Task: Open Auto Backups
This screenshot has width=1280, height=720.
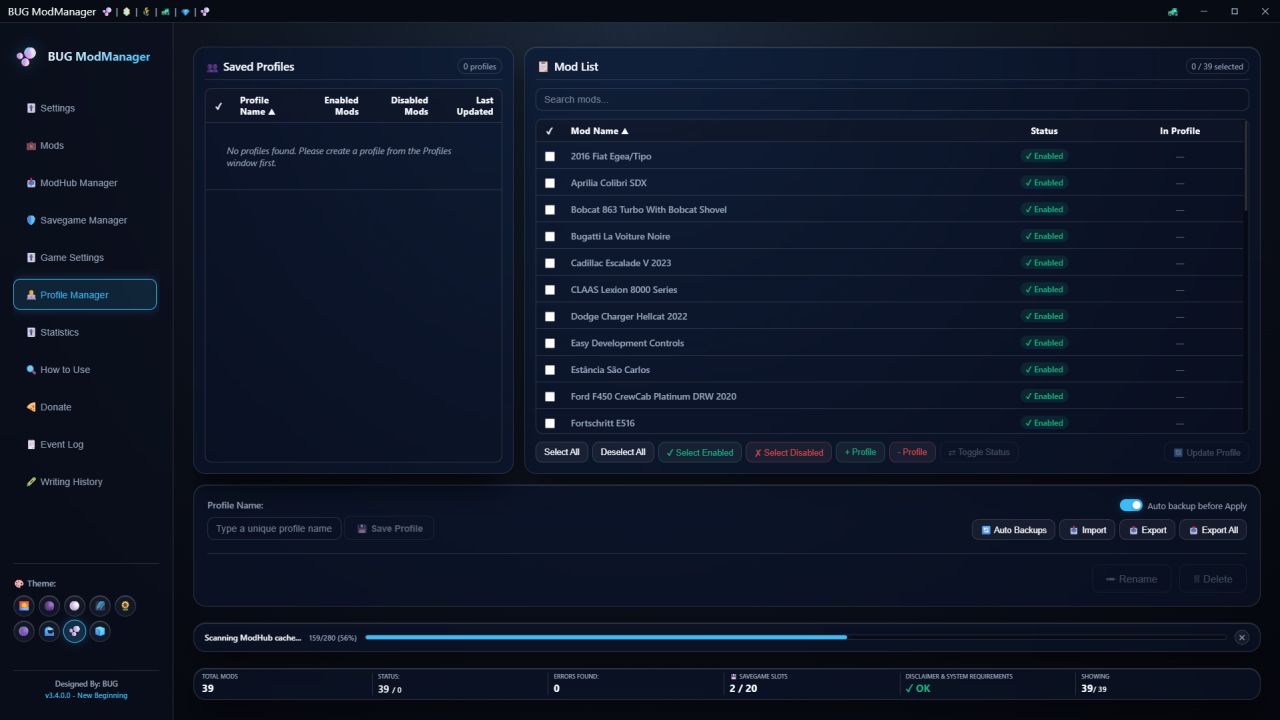Action: [x=1014, y=530]
